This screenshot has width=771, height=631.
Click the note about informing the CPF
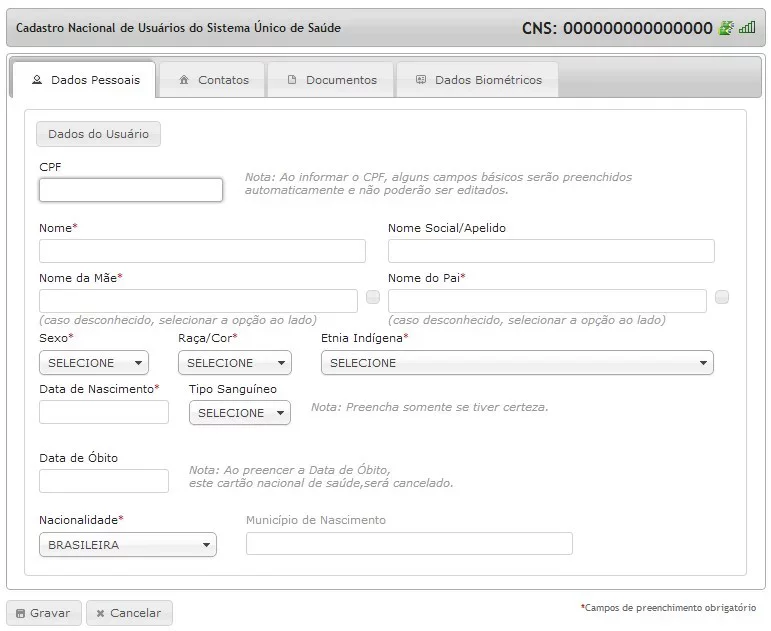click(x=439, y=183)
